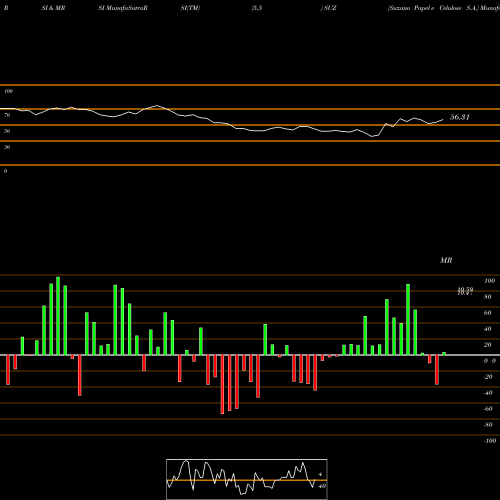Click the MR panel title label

point(446,260)
